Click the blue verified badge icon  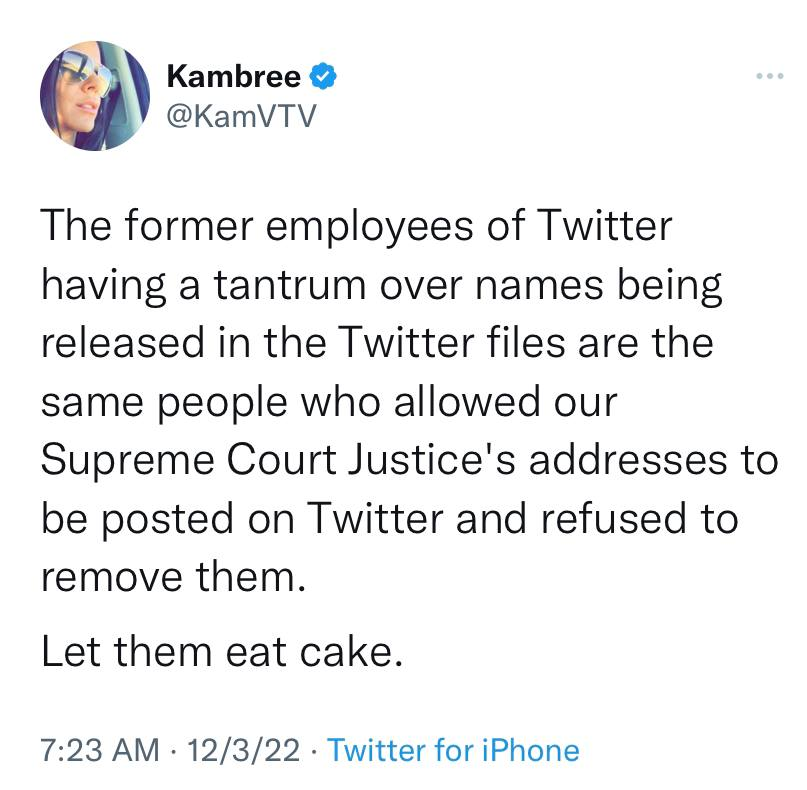click(323, 75)
